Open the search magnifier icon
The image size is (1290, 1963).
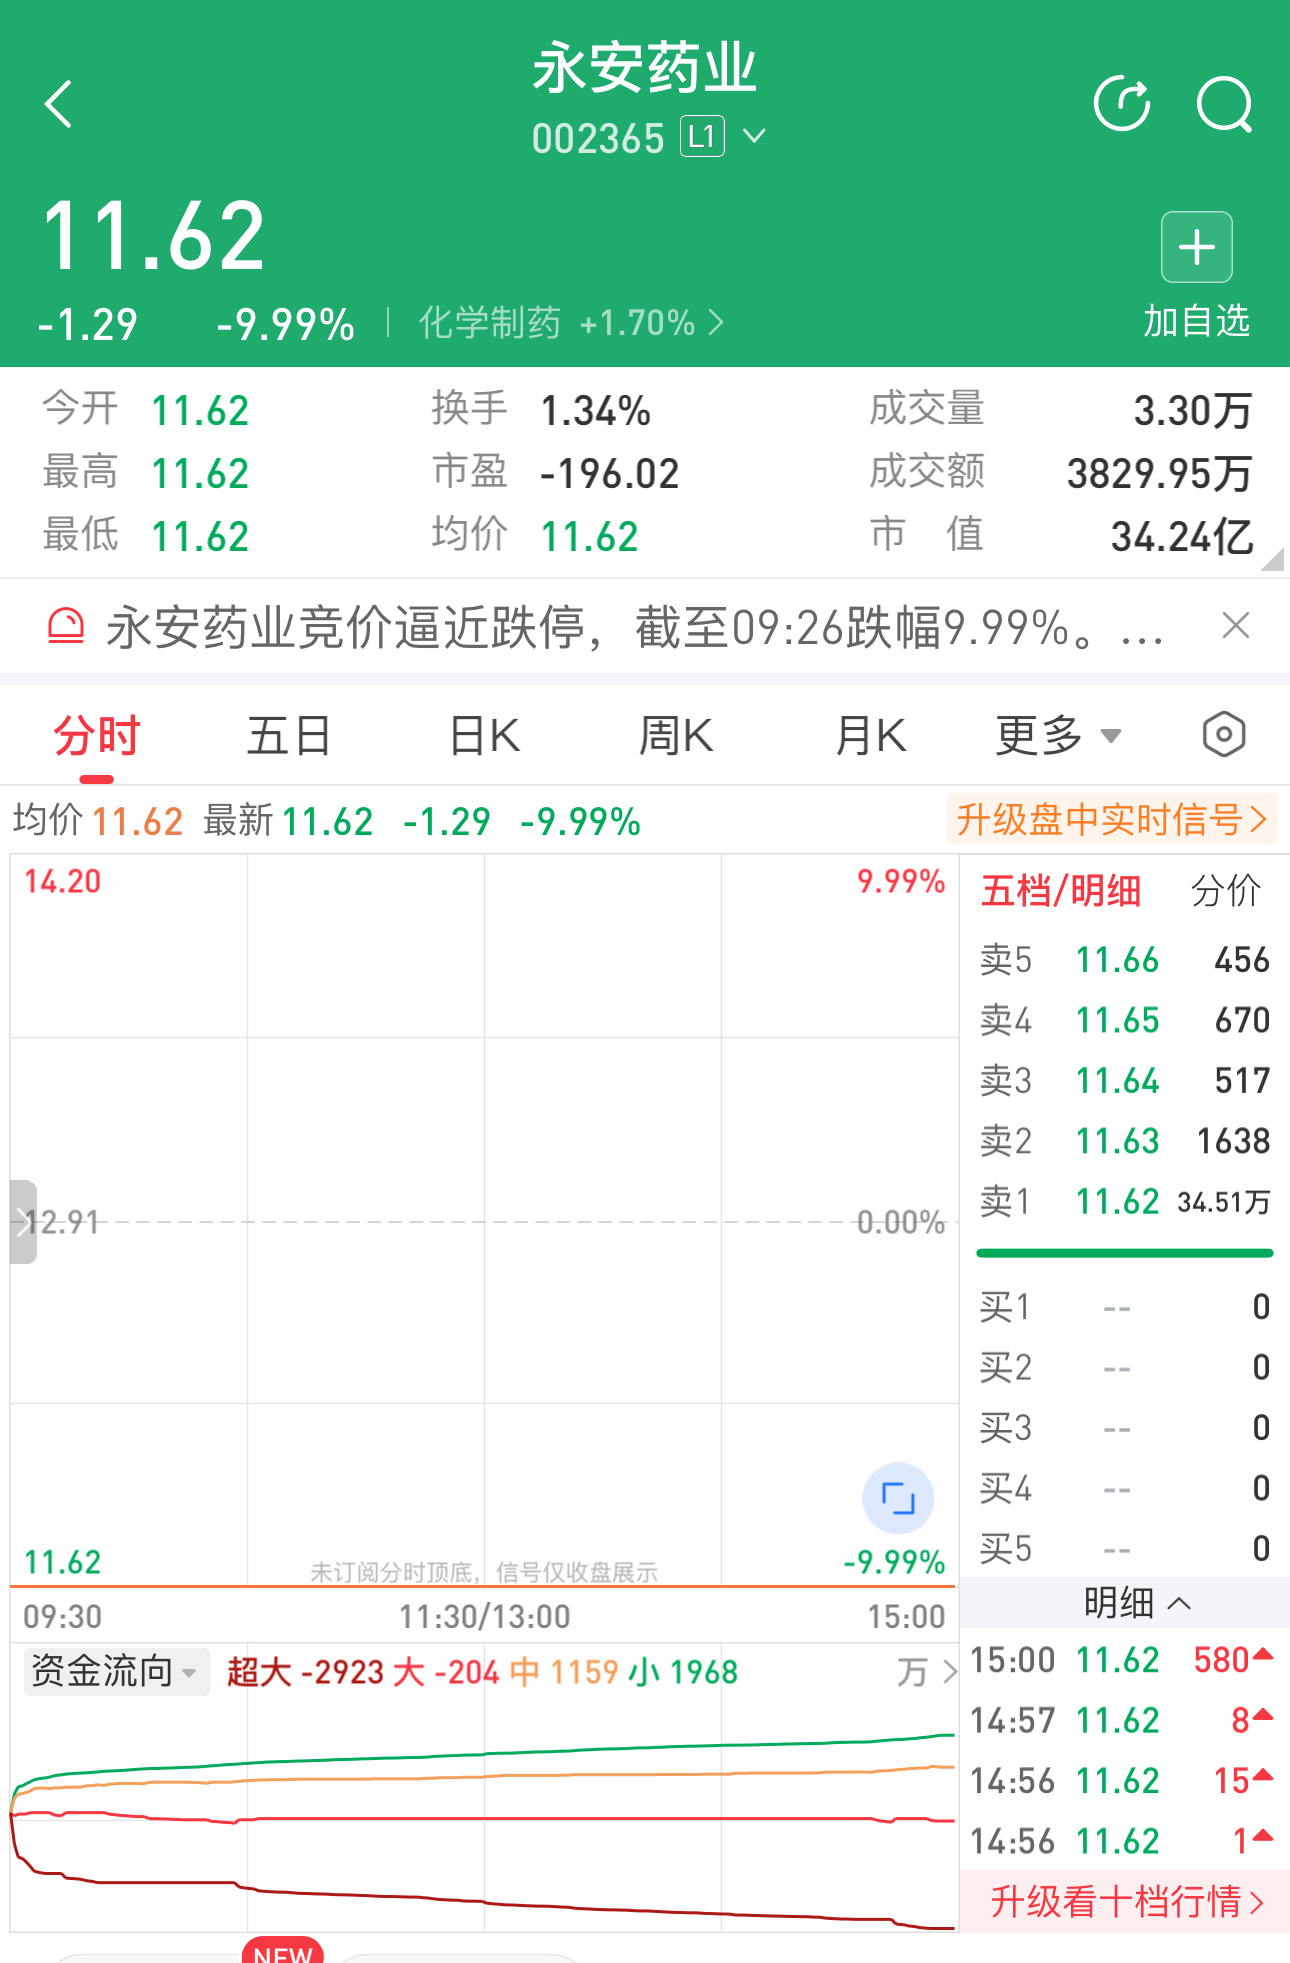[1225, 104]
